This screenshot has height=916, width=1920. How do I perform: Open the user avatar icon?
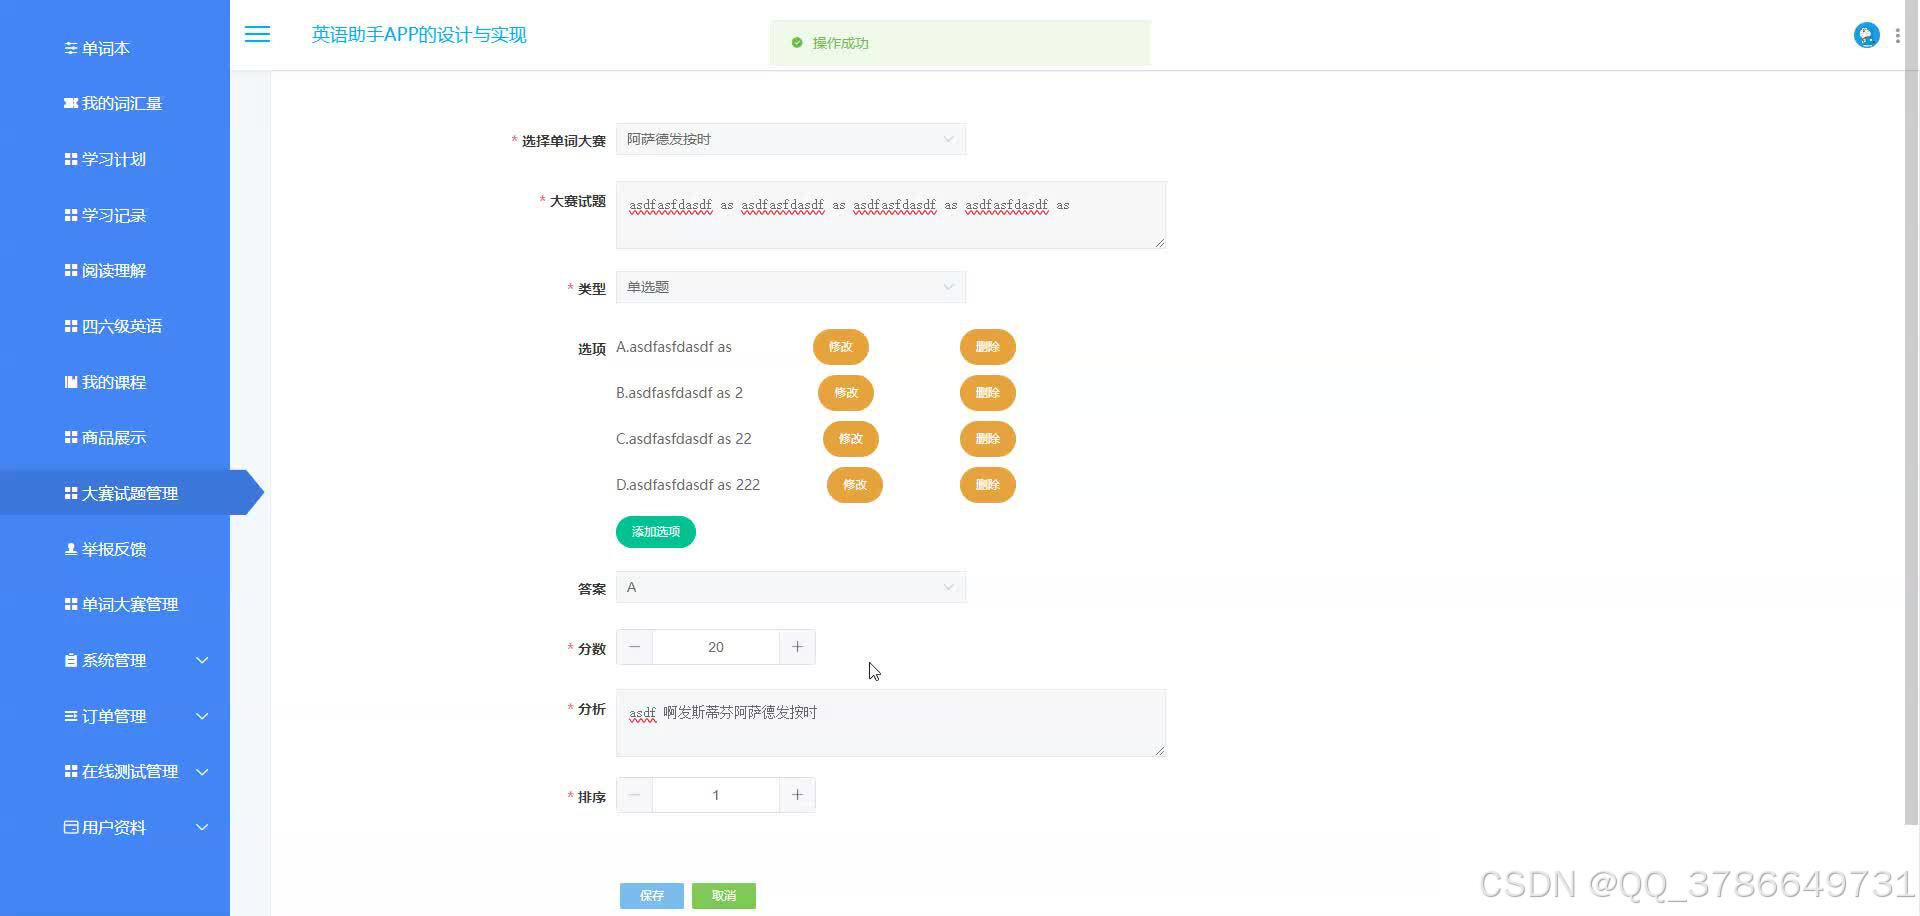coord(1866,35)
